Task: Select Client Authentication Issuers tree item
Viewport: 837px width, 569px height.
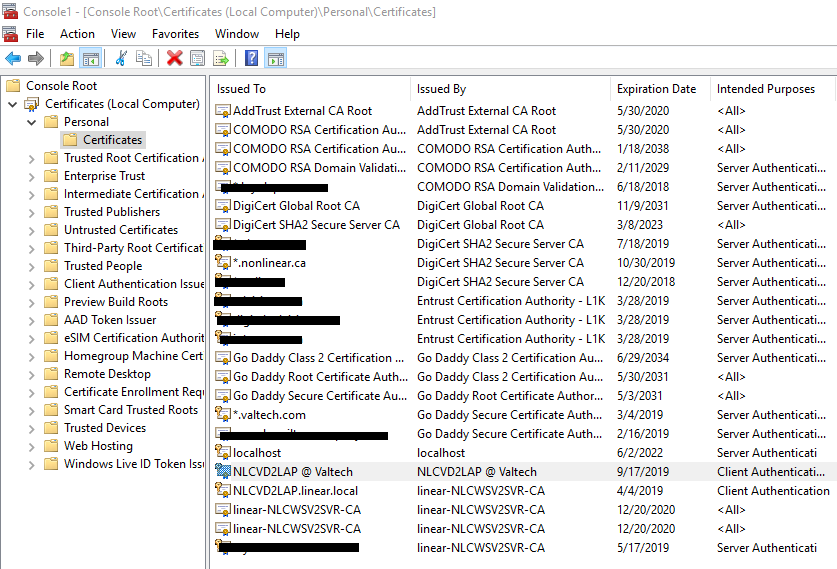Action: (134, 284)
